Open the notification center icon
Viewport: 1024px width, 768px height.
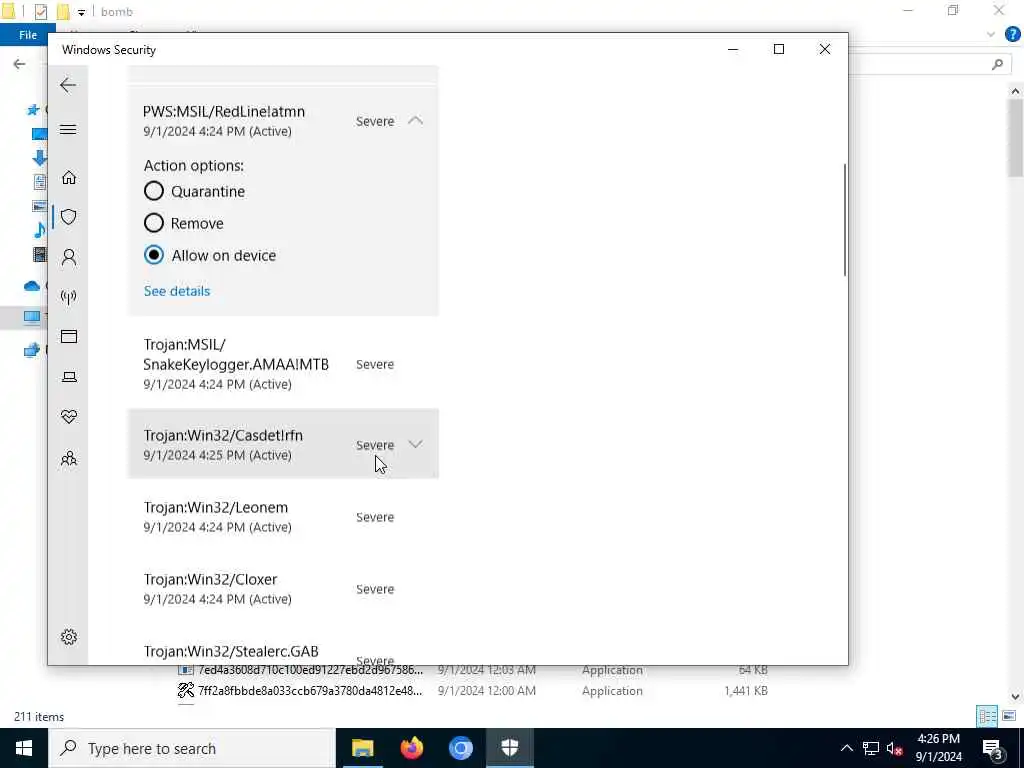[x=992, y=749]
